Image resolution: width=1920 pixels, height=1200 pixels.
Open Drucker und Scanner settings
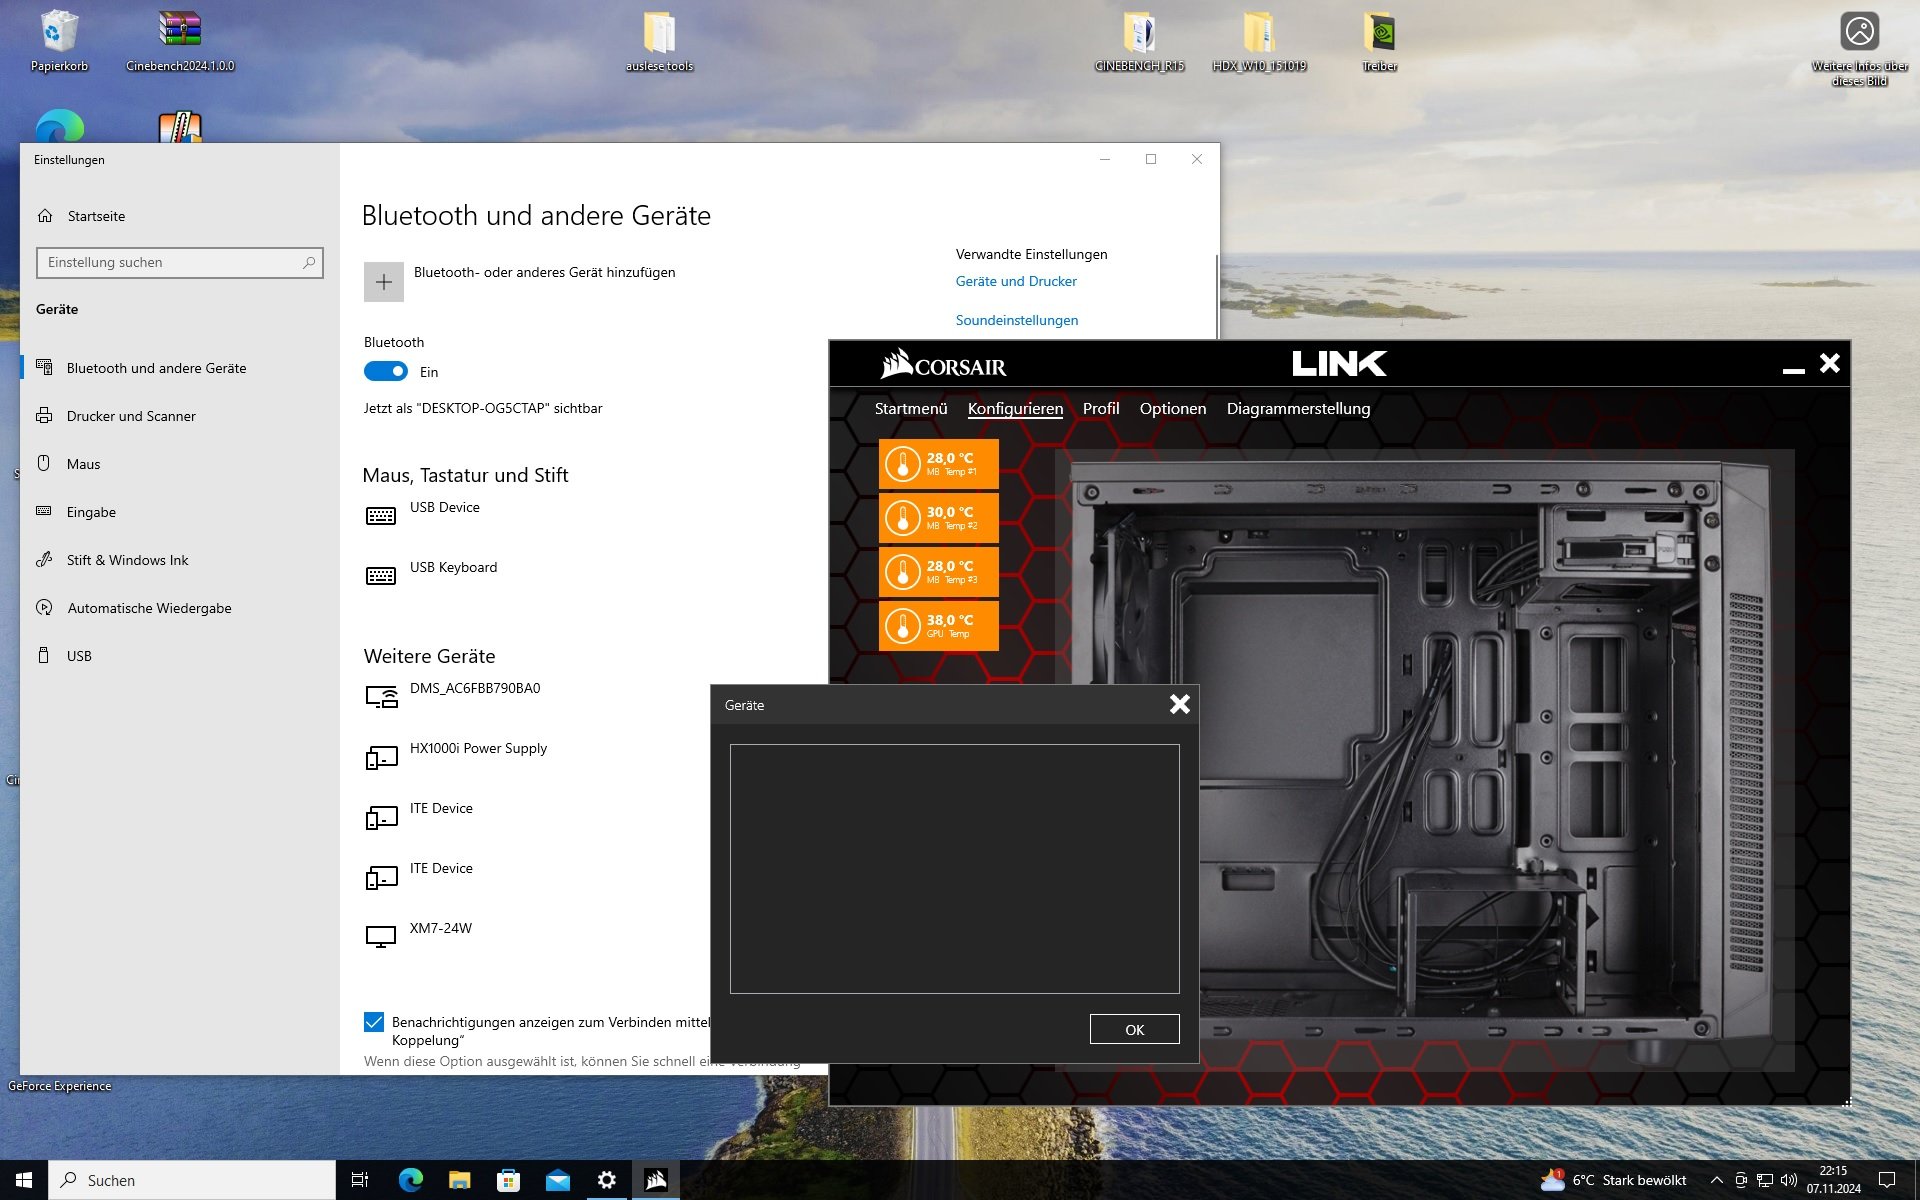coord(180,416)
